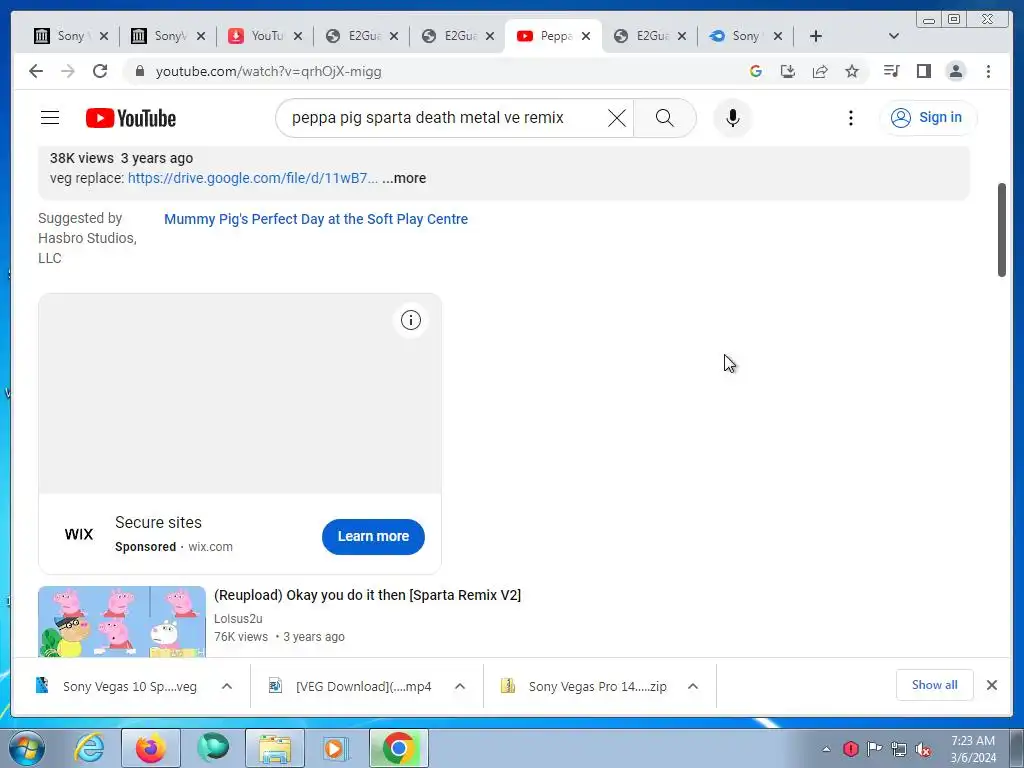Show all downloads
The image size is (1024, 768).
(x=935, y=685)
